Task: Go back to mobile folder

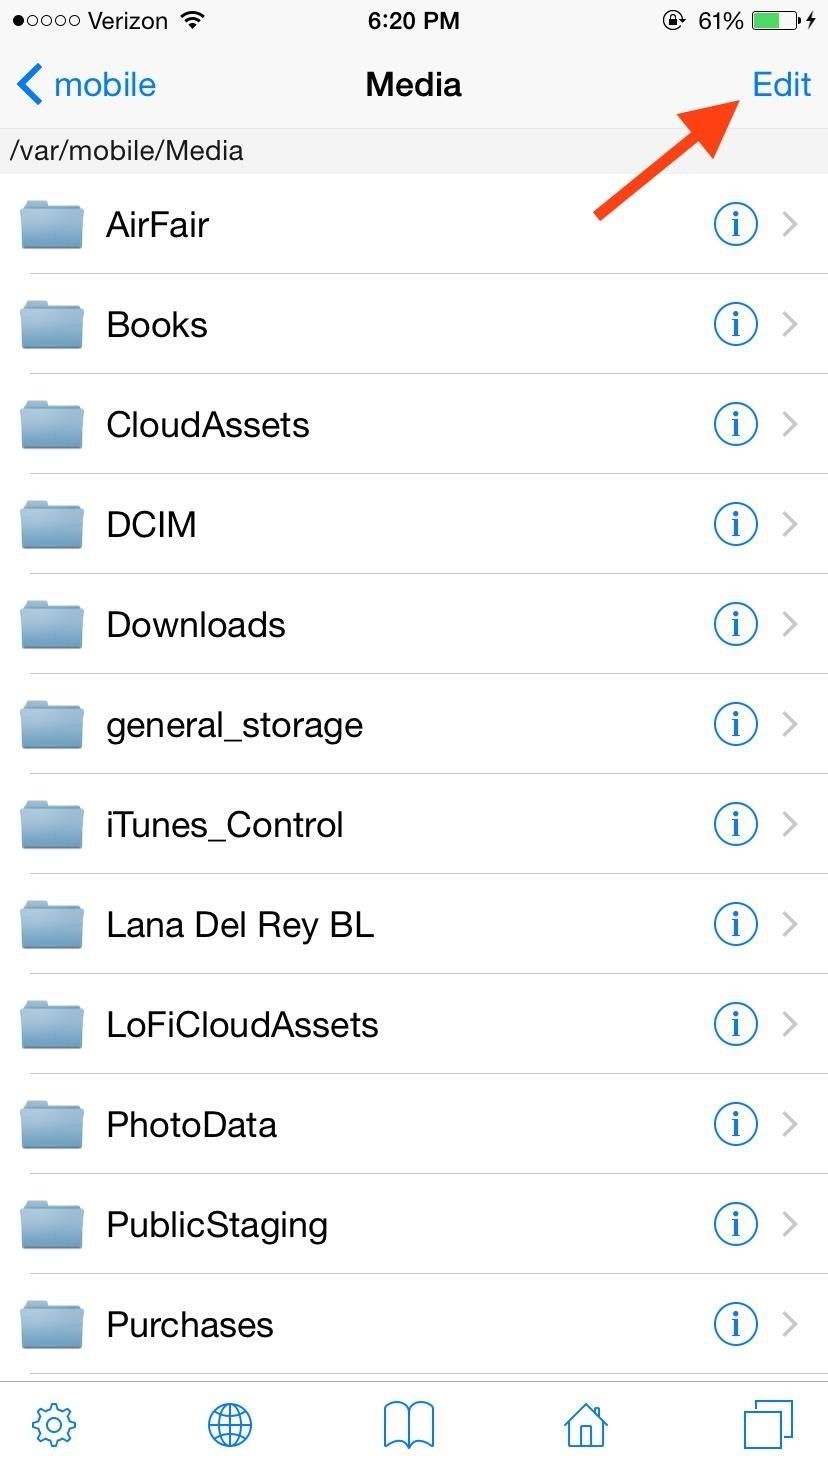Action: 87,84
